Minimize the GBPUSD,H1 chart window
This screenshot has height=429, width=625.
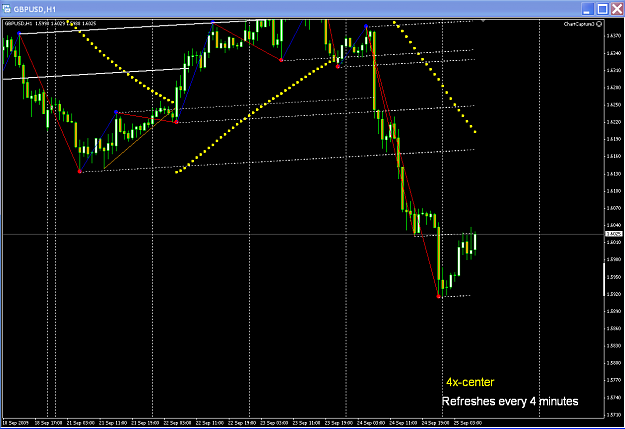[587, 9]
